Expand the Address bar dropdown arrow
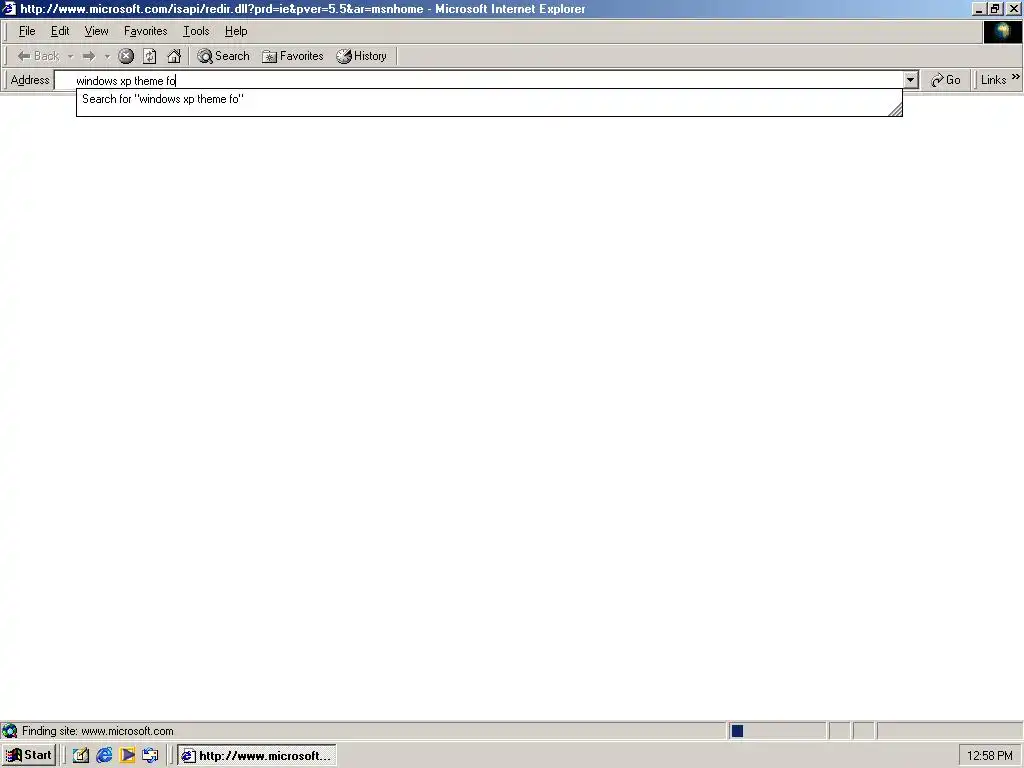Viewport: 1024px width, 768px height. (x=910, y=80)
